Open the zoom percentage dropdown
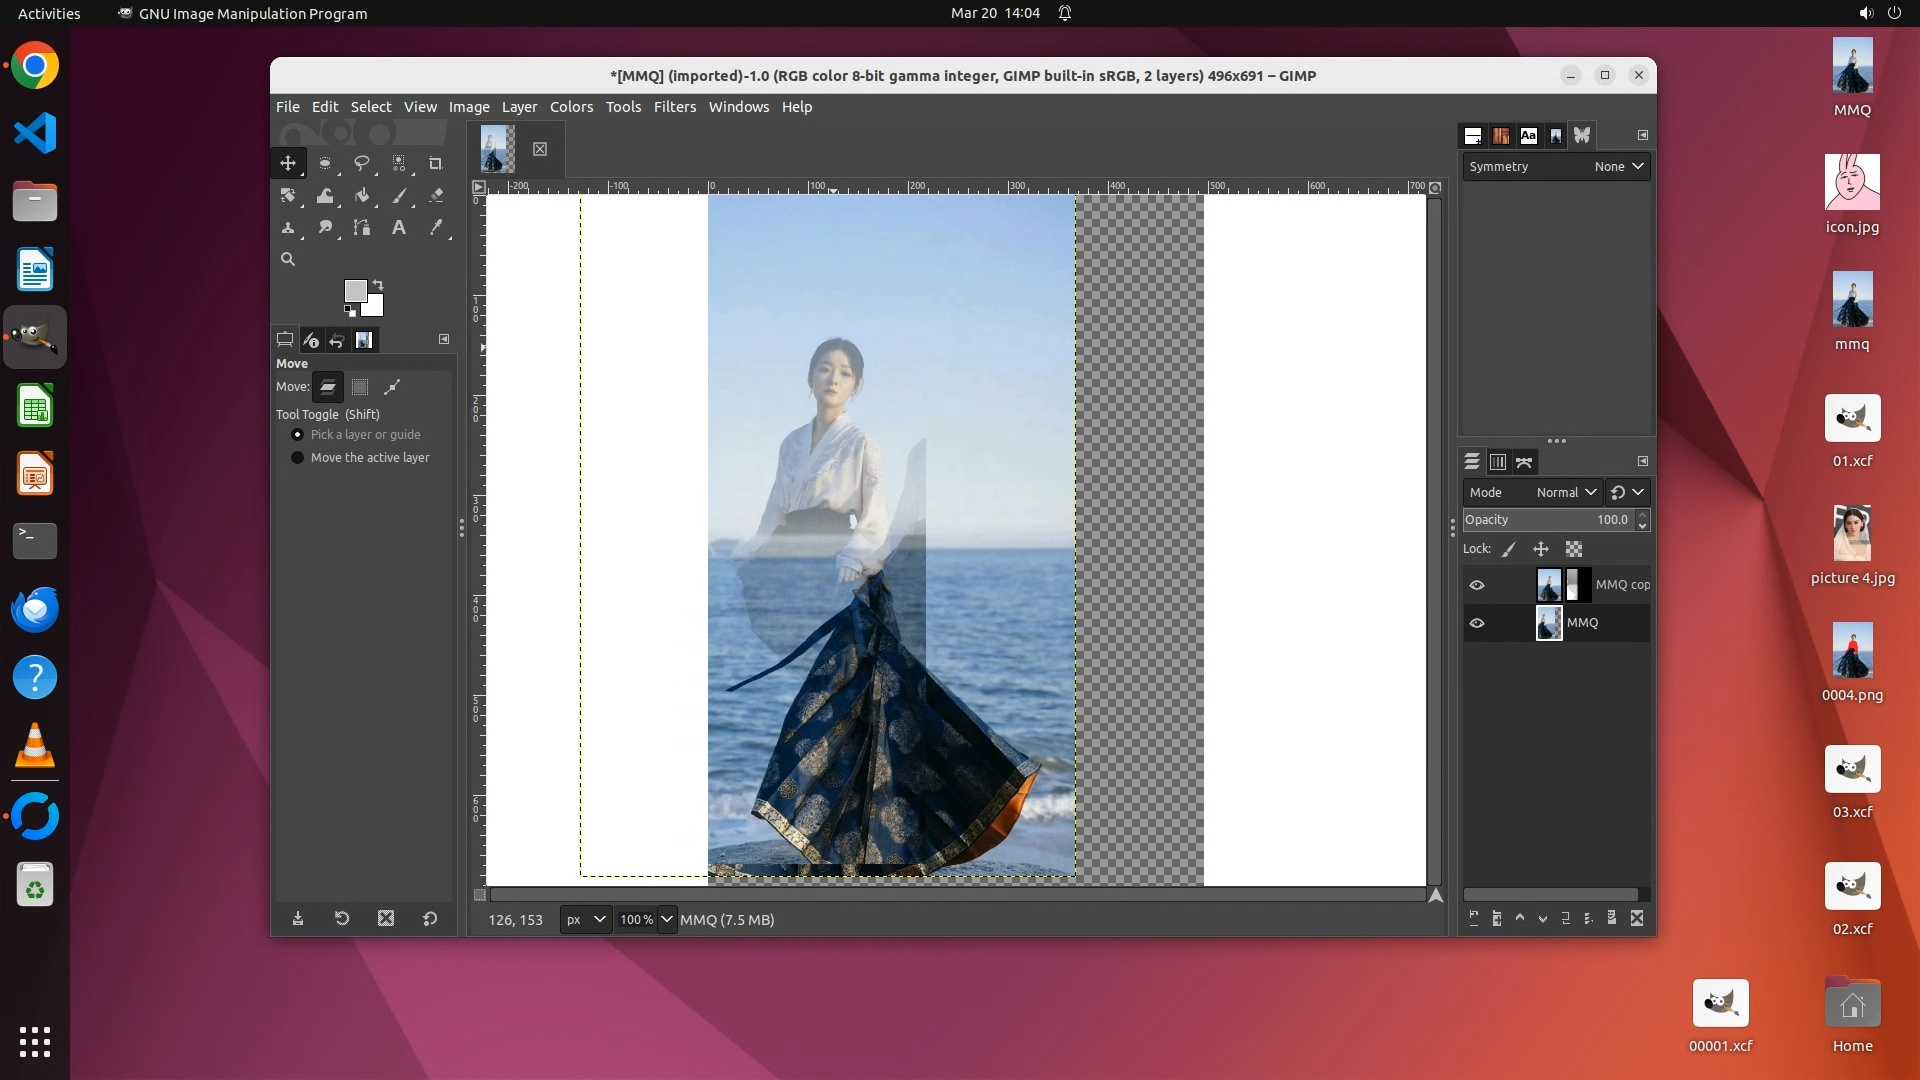Viewport: 1920px width, 1080px height. pos(667,920)
